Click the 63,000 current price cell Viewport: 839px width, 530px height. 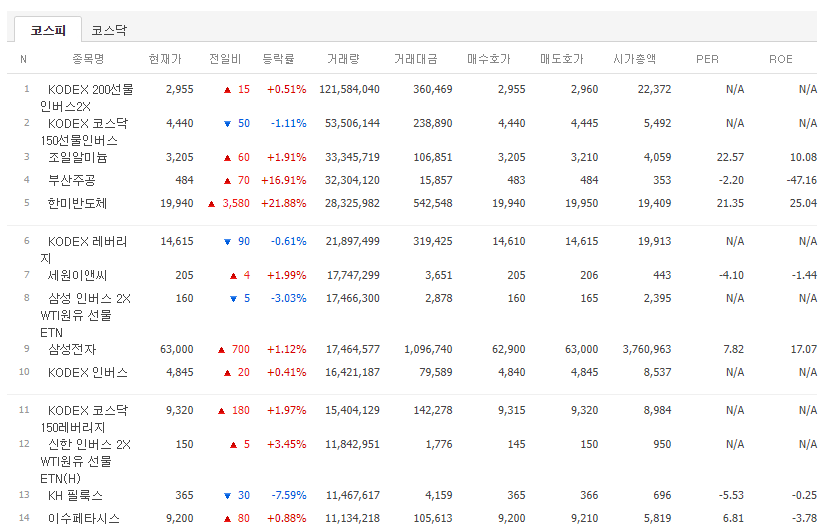coord(177,349)
